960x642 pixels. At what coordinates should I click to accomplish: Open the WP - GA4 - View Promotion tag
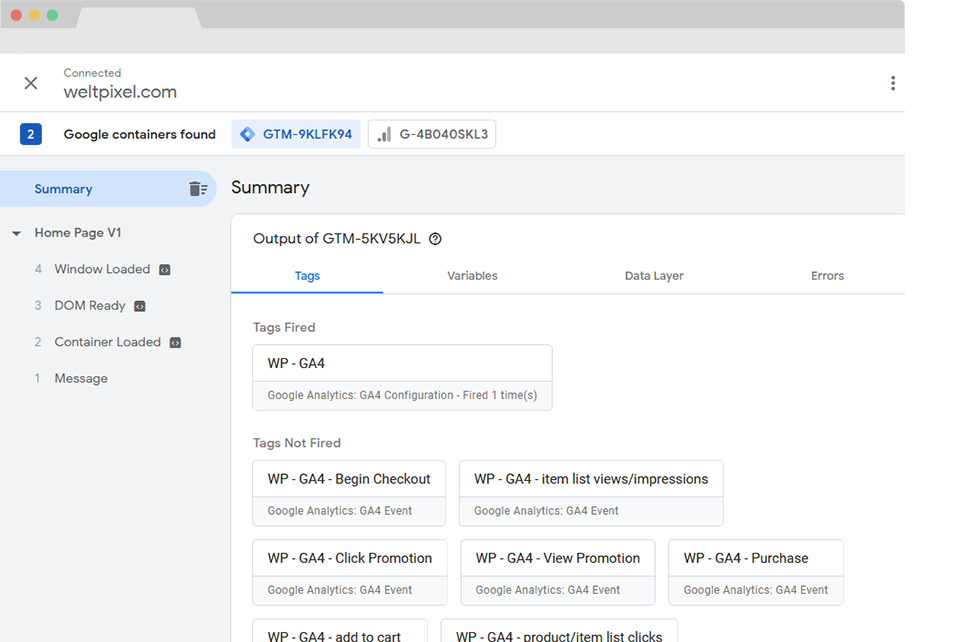pyautogui.click(x=557, y=572)
